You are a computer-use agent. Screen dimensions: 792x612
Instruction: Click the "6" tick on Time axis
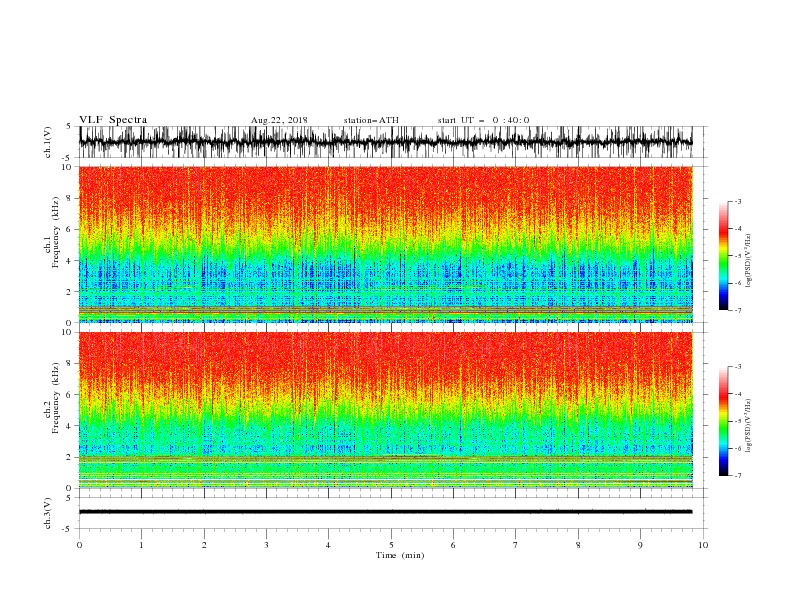pos(453,545)
